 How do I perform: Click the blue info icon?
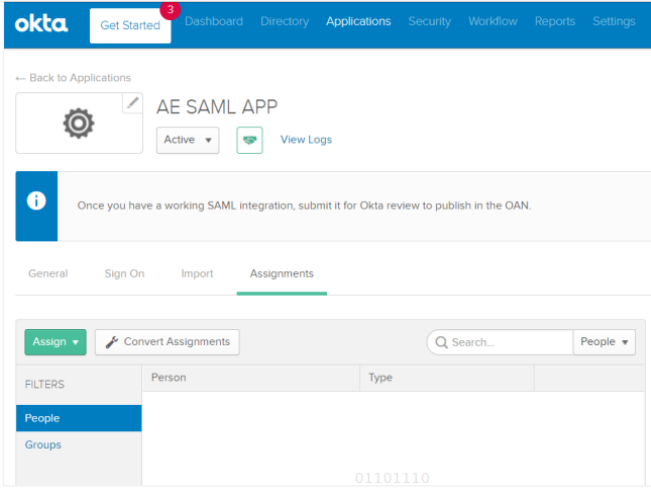(x=37, y=201)
